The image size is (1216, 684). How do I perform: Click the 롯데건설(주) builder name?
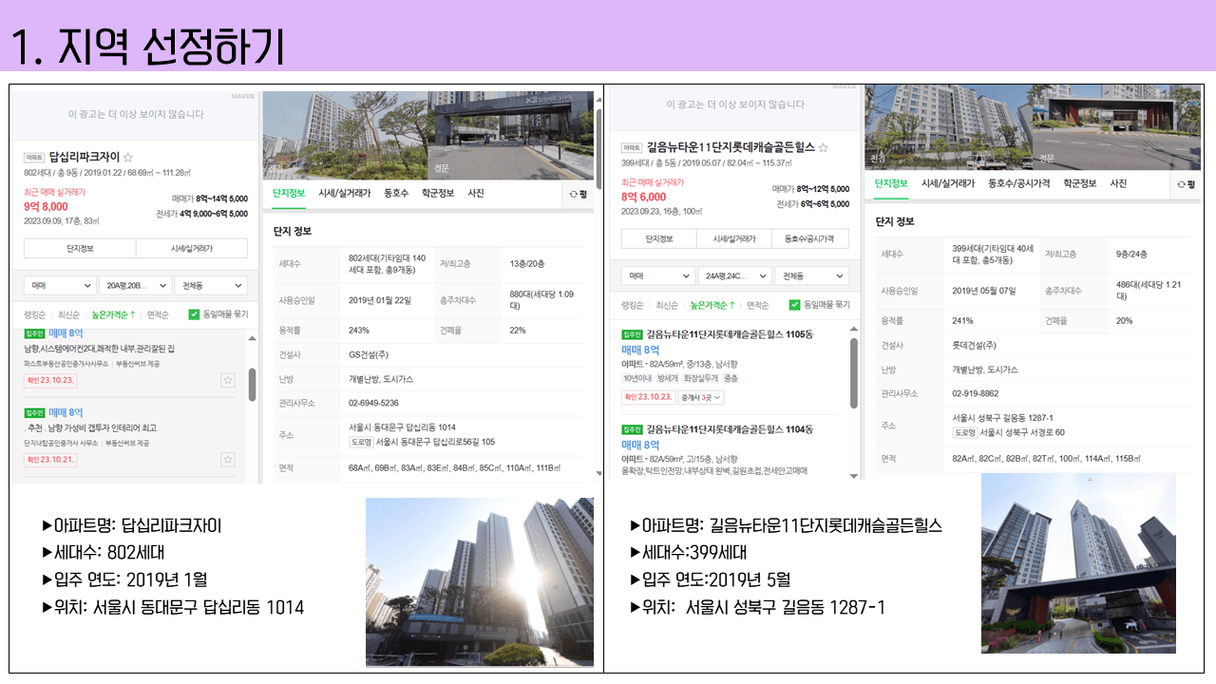click(974, 345)
